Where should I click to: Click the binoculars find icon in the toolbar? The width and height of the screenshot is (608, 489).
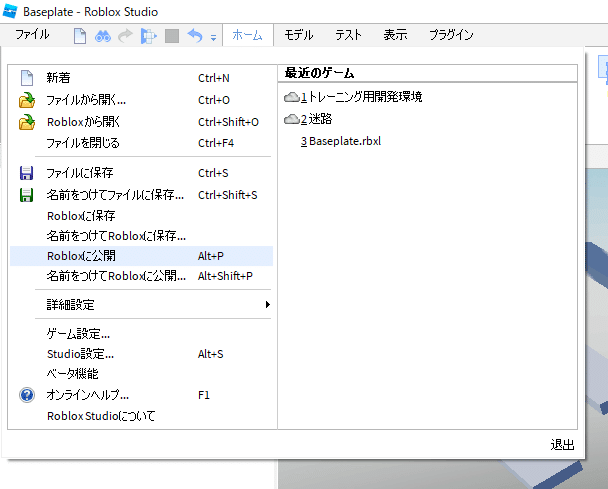click(x=103, y=36)
